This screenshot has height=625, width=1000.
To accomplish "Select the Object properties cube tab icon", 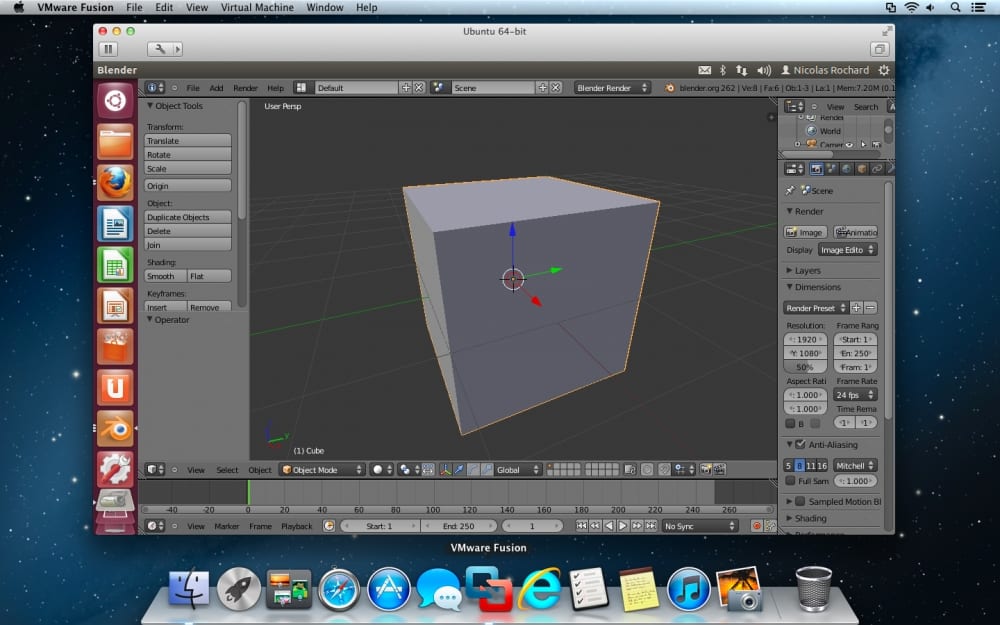I will 862,169.
